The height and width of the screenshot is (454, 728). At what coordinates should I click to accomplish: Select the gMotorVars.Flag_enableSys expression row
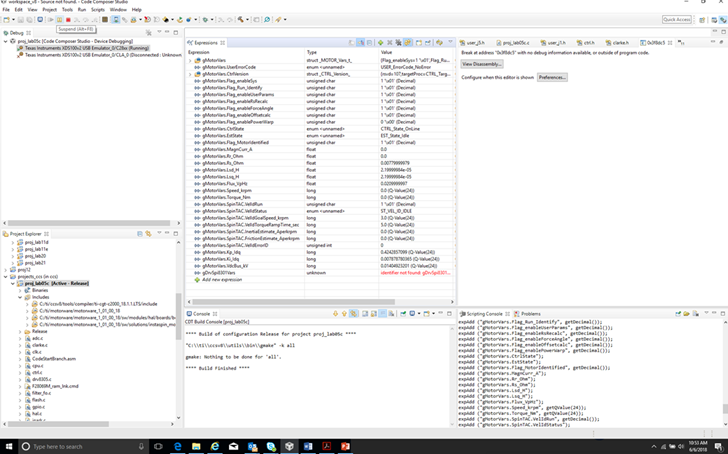coord(319,81)
